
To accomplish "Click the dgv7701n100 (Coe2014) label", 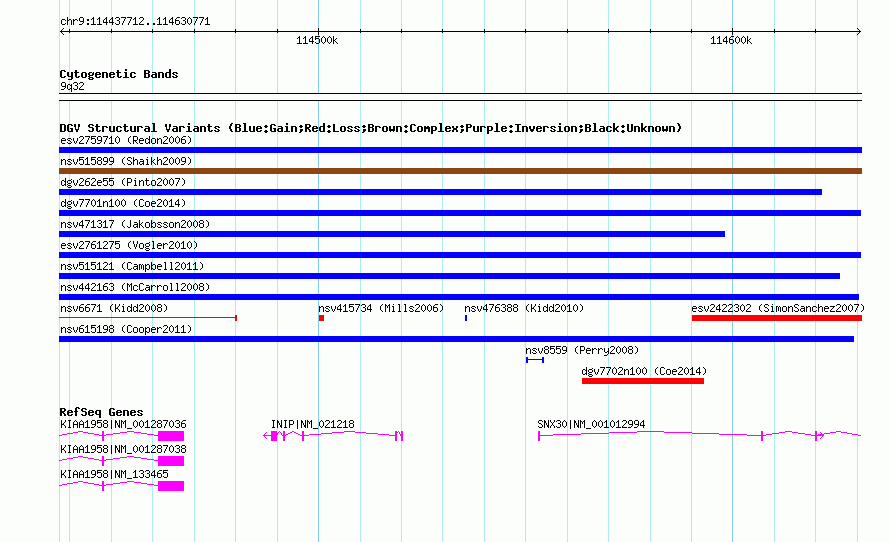I will point(123,203).
